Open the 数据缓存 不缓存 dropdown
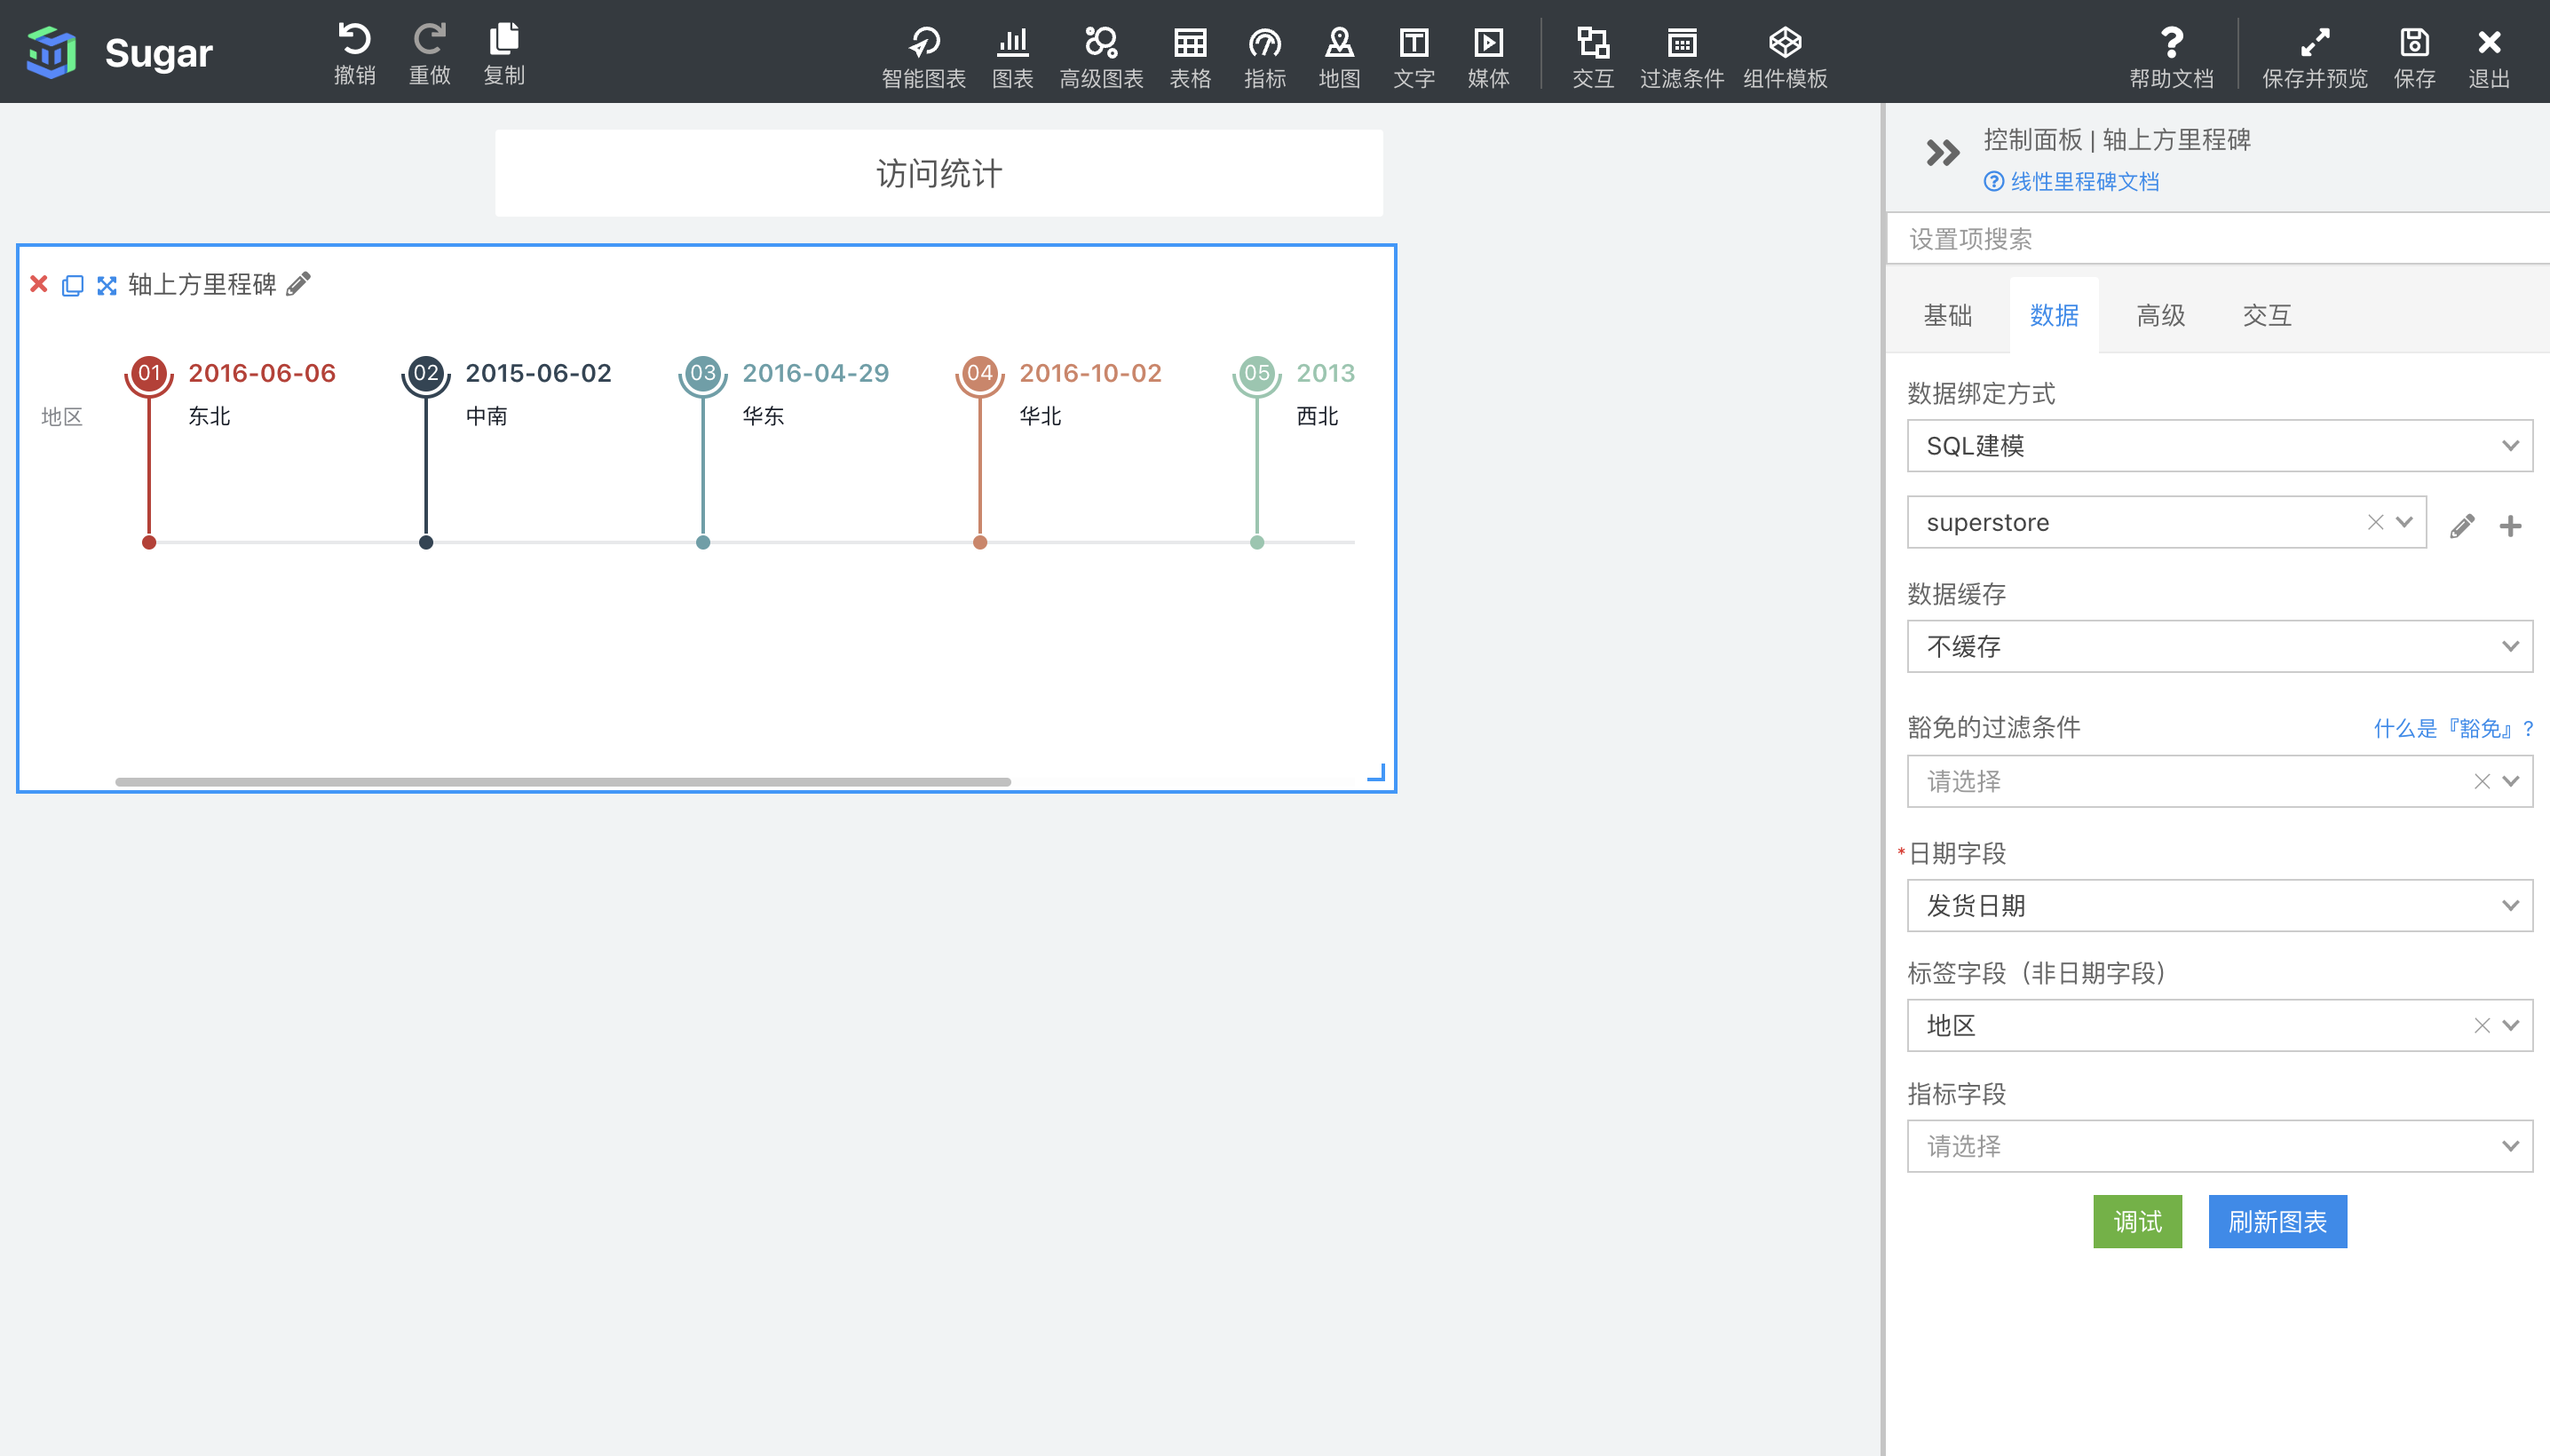Image resolution: width=2550 pixels, height=1456 pixels. (x=2219, y=647)
